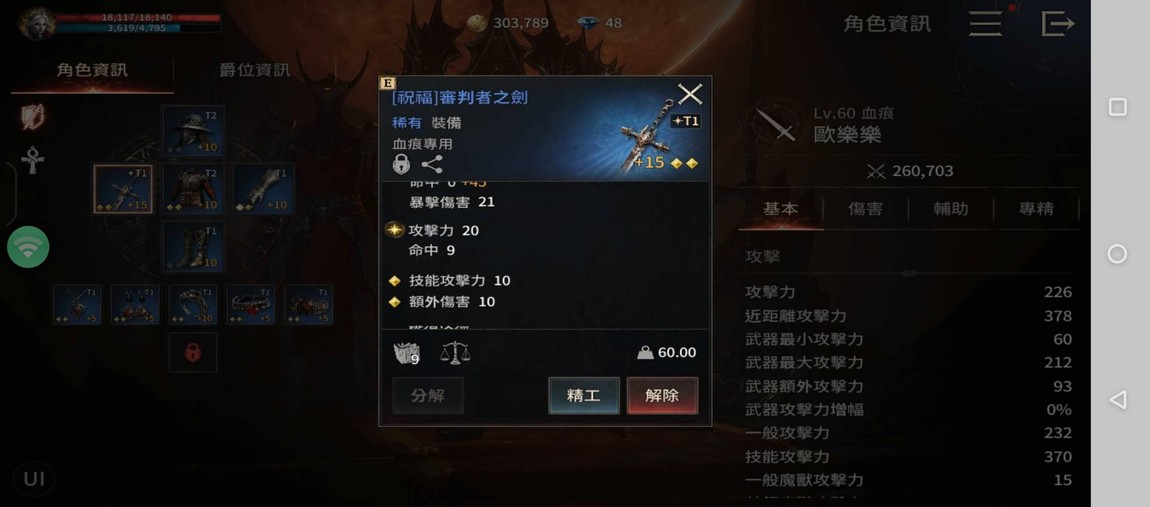
Task: Toggle the UI visibility button
Action: (34, 479)
